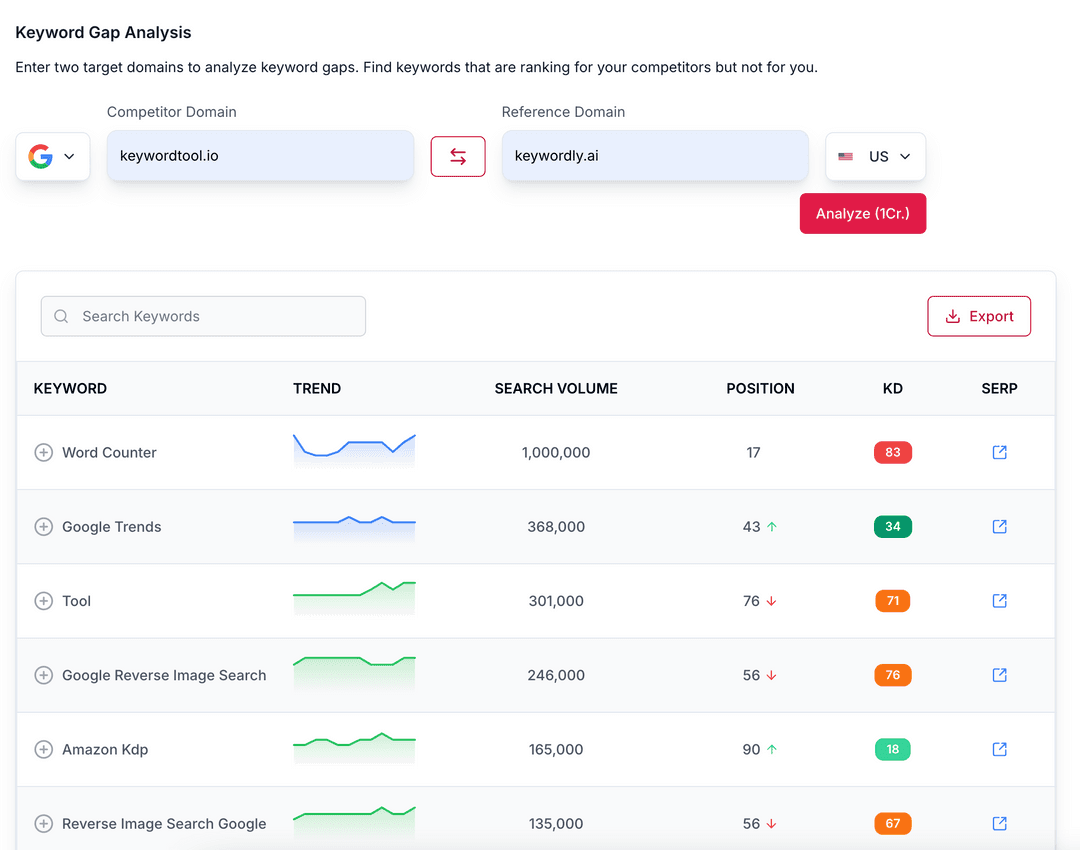Open SERP link for Google Trends
The width and height of the screenshot is (1080, 850).
click(x=999, y=527)
